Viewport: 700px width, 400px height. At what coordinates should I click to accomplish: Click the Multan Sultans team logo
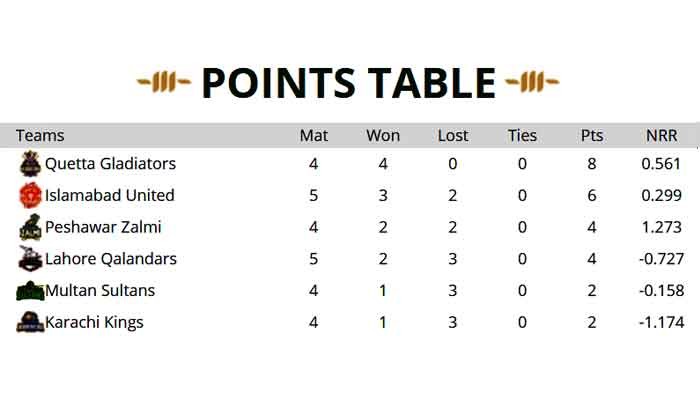click(30, 292)
